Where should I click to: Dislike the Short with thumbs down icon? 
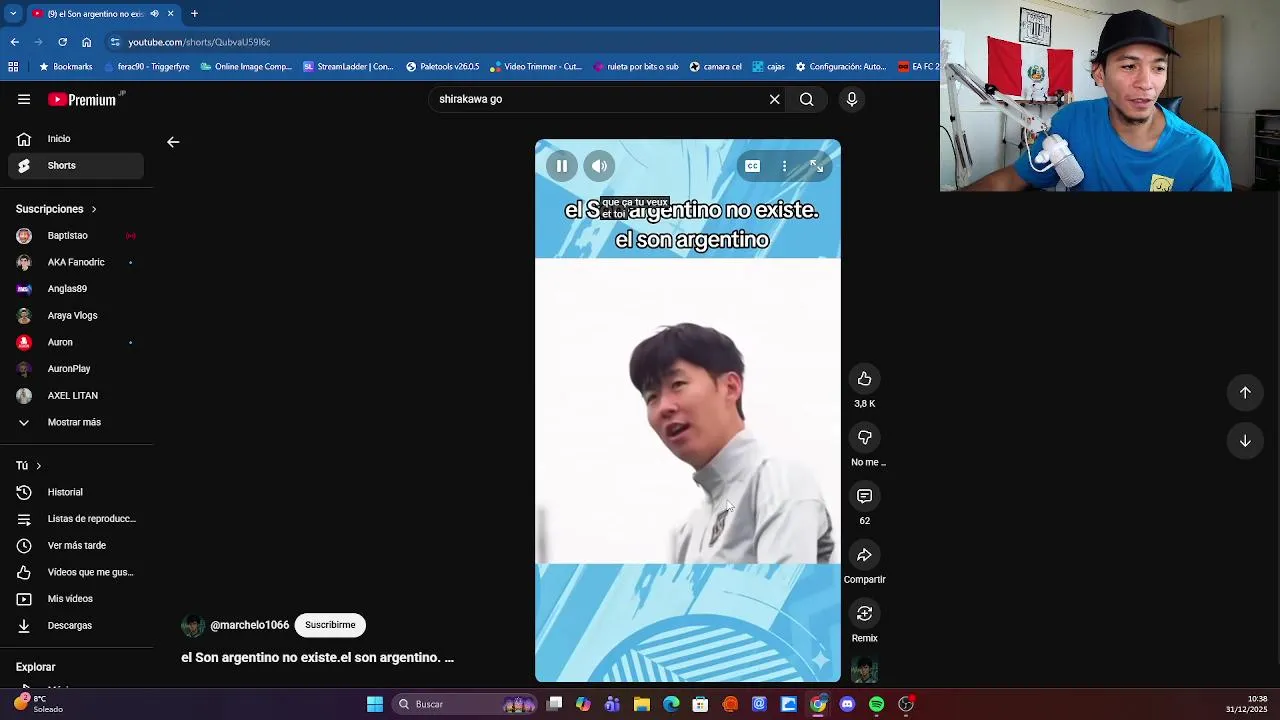[864, 438]
